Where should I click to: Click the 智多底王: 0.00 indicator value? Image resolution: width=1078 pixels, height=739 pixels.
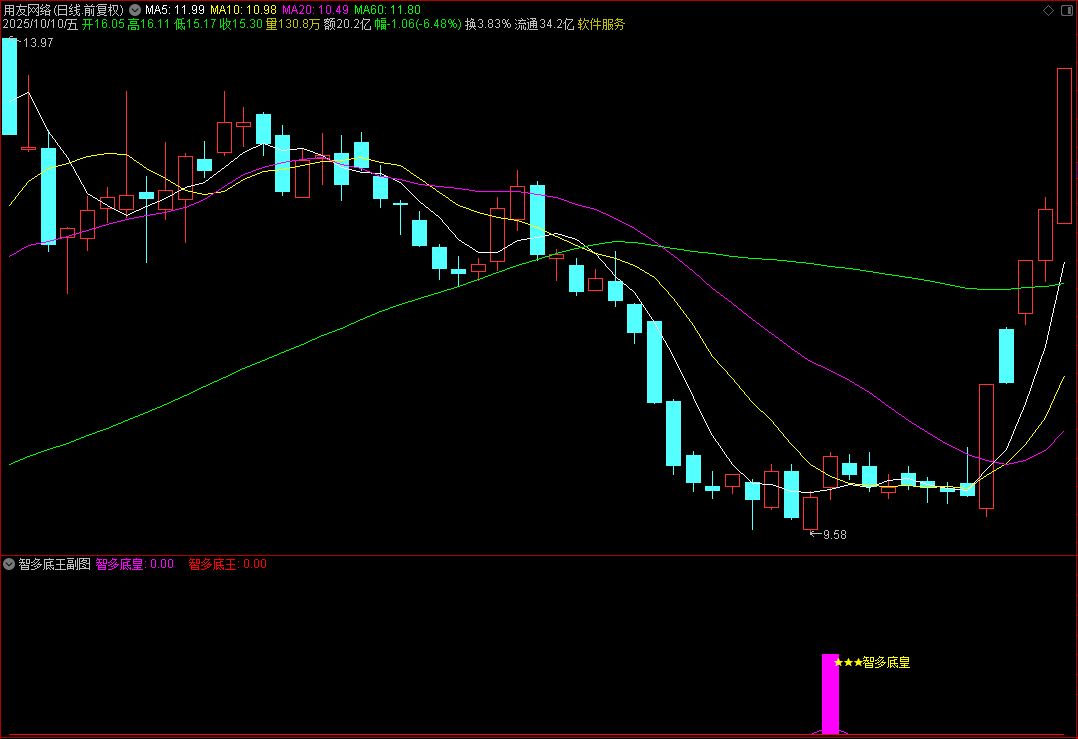(228, 564)
